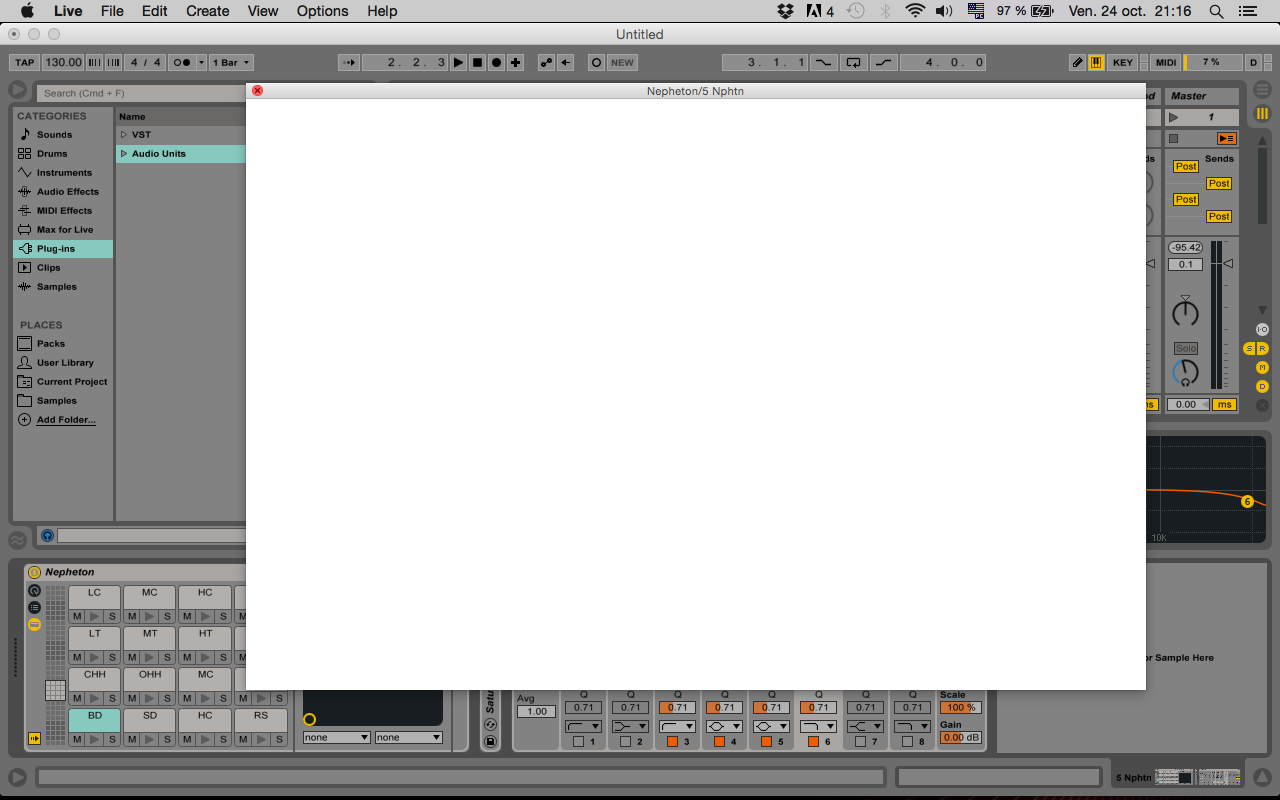Disable EQ filter band 6 checkbox
This screenshot has height=800, width=1280.
[814, 742]
